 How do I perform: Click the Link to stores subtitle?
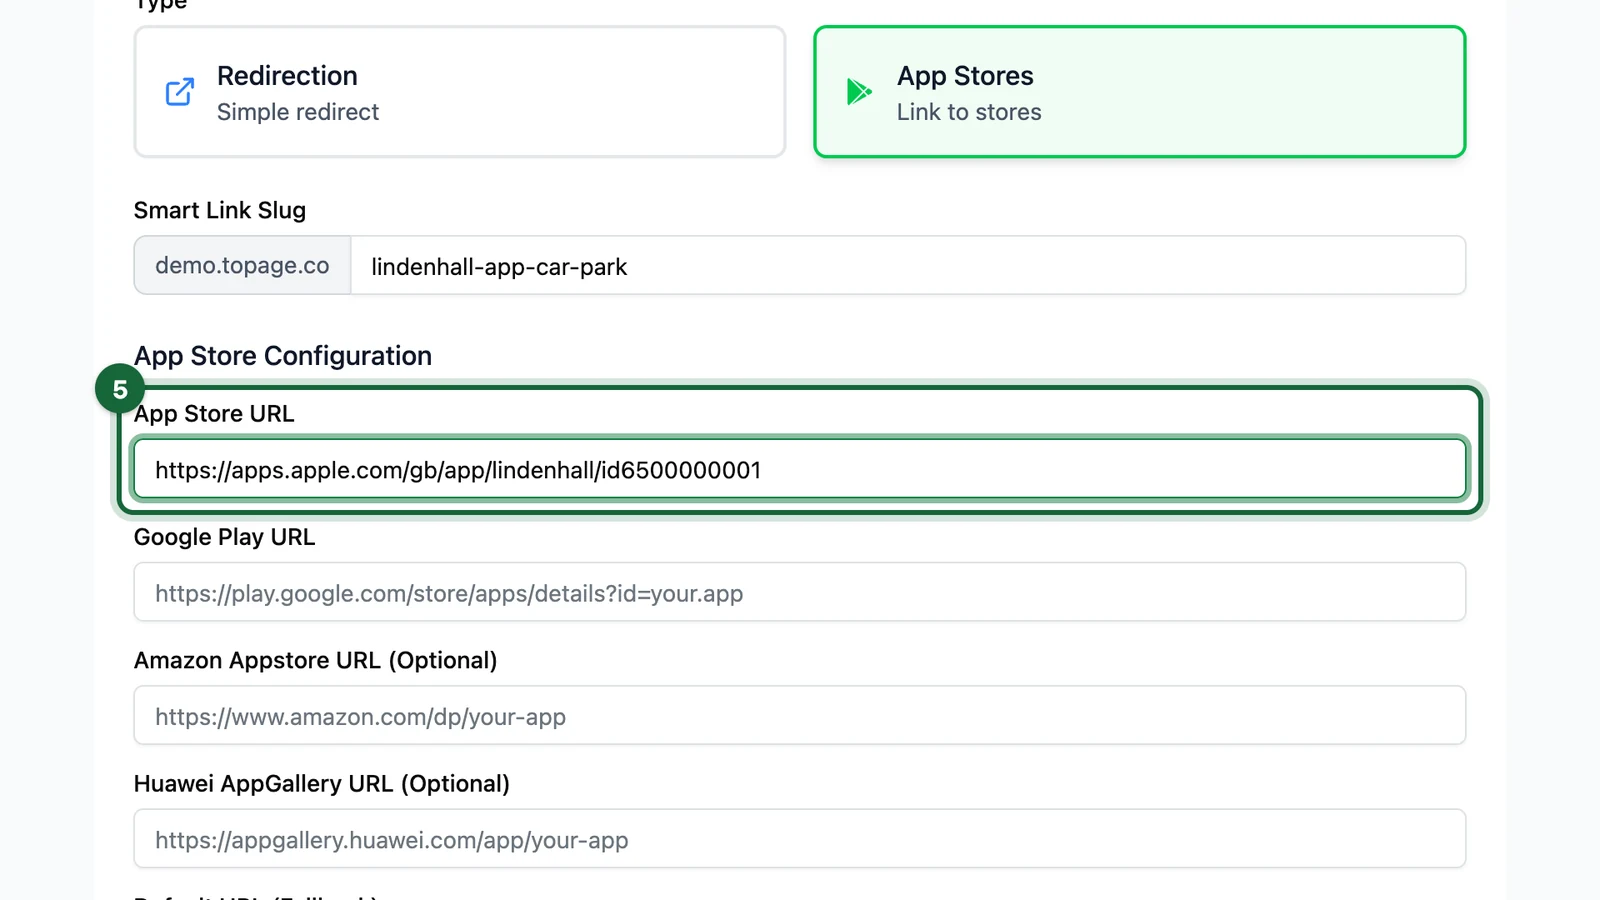click(x=969, y=112)
